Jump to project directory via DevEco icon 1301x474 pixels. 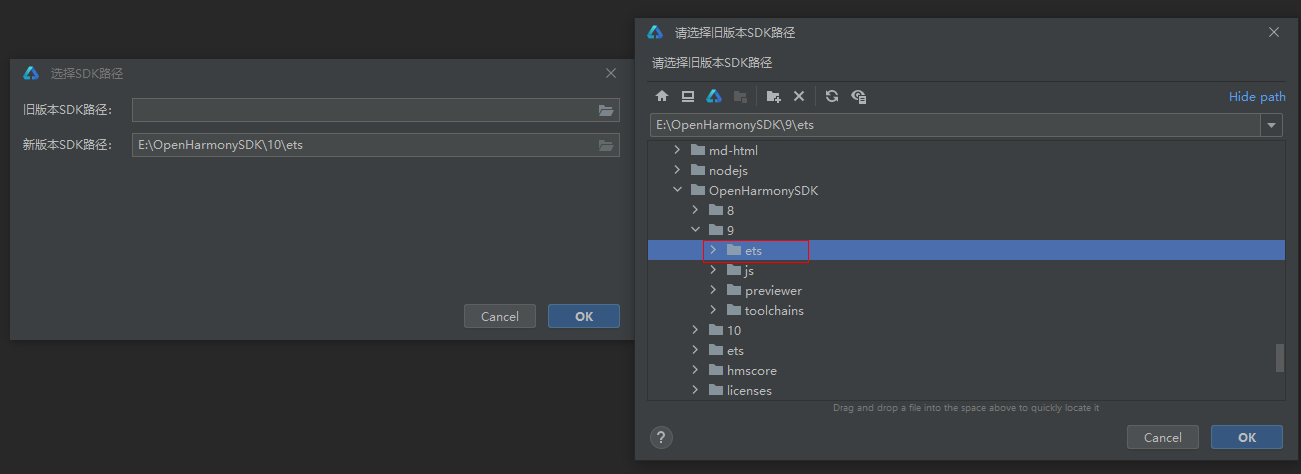714,97
